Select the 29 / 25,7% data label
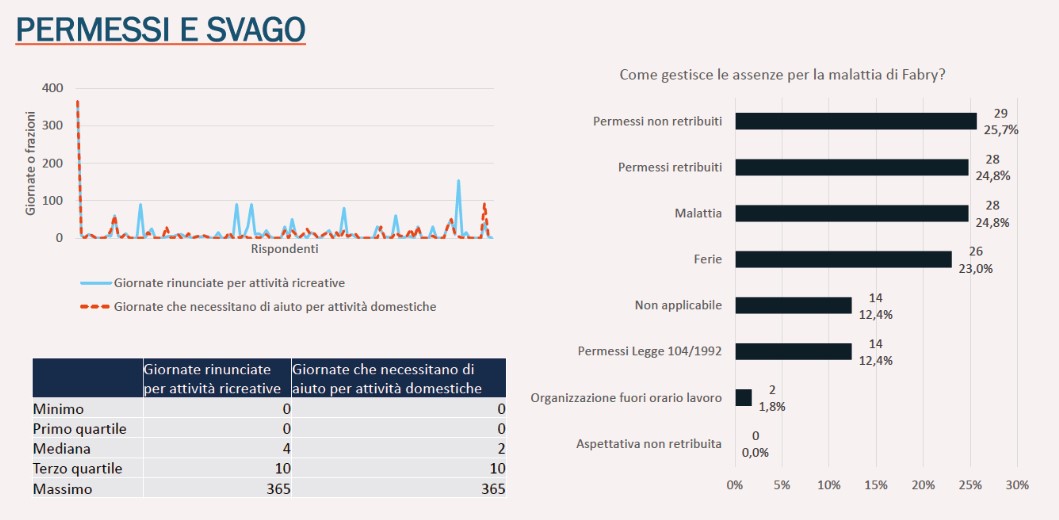Image resolution: width=1059 pixels, height=520 pixels. click(1001, 122)
